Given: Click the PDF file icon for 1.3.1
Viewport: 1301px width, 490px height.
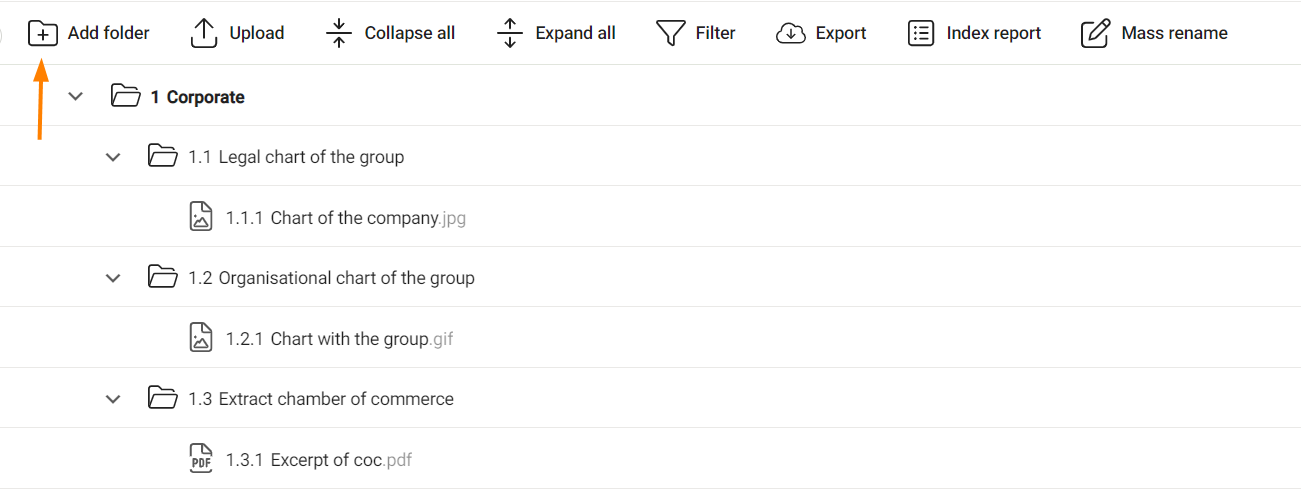Looking at the screenshot, I should (201, 459).
